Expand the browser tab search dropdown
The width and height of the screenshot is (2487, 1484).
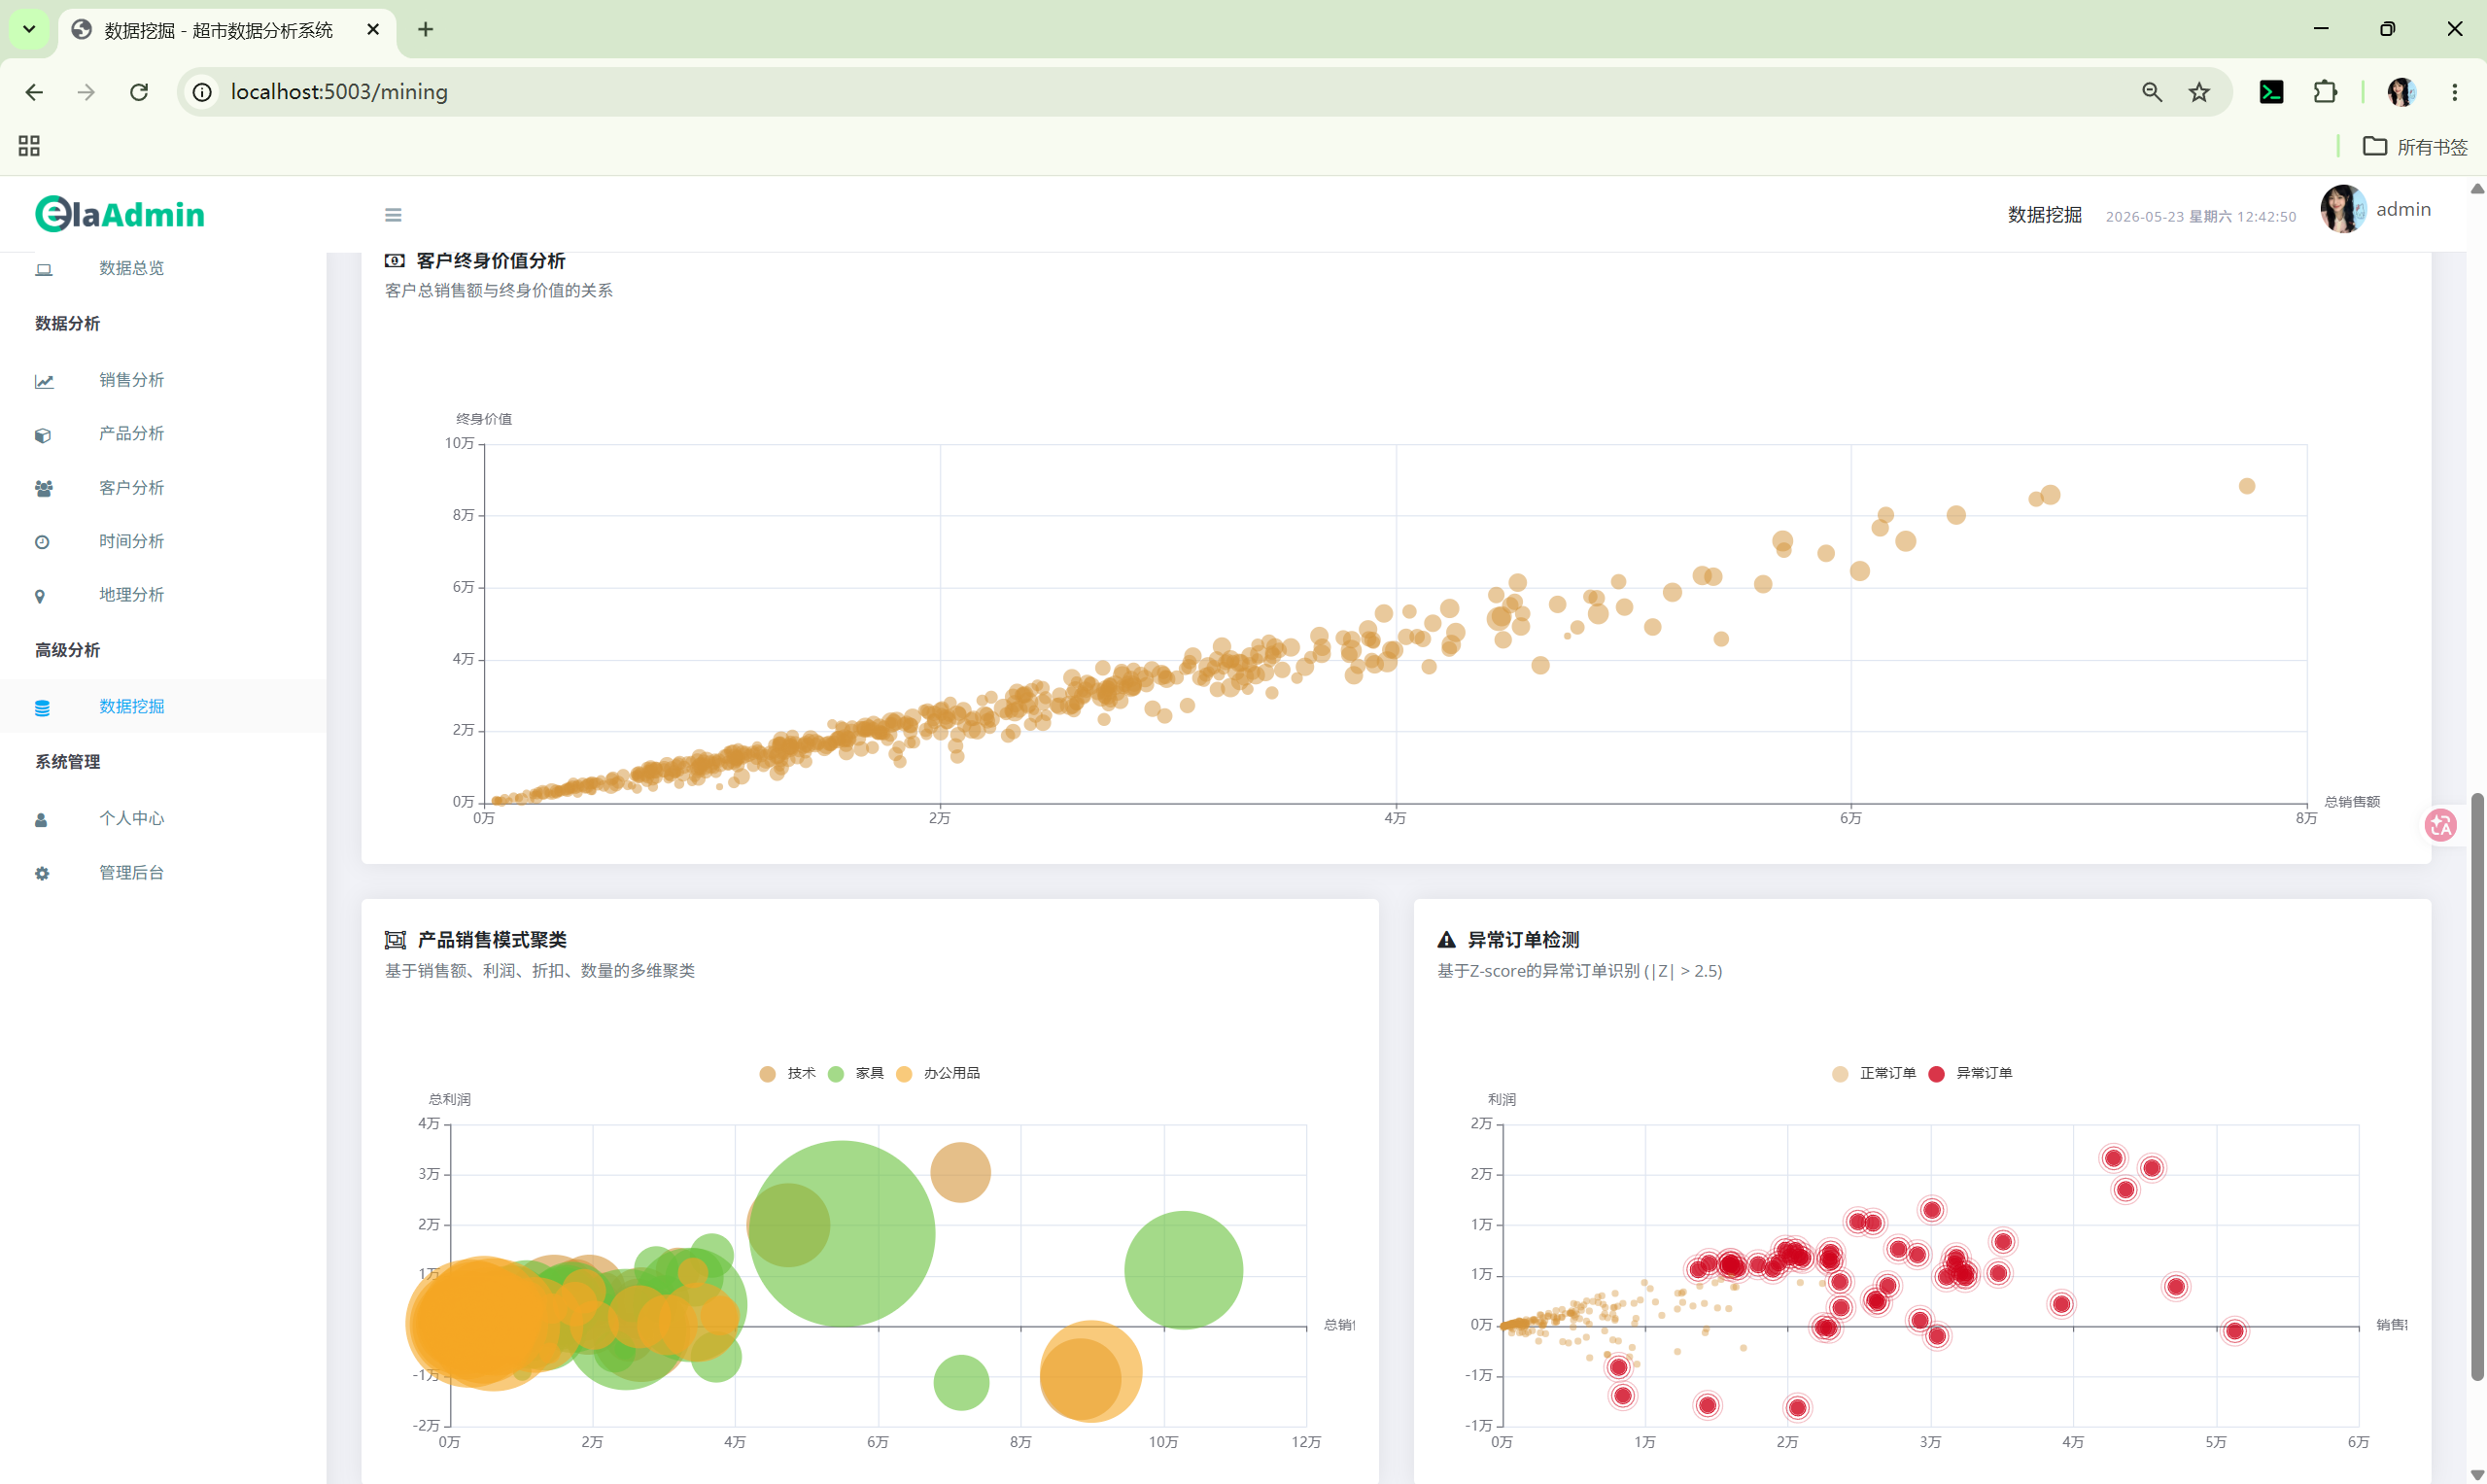(29, 29)
